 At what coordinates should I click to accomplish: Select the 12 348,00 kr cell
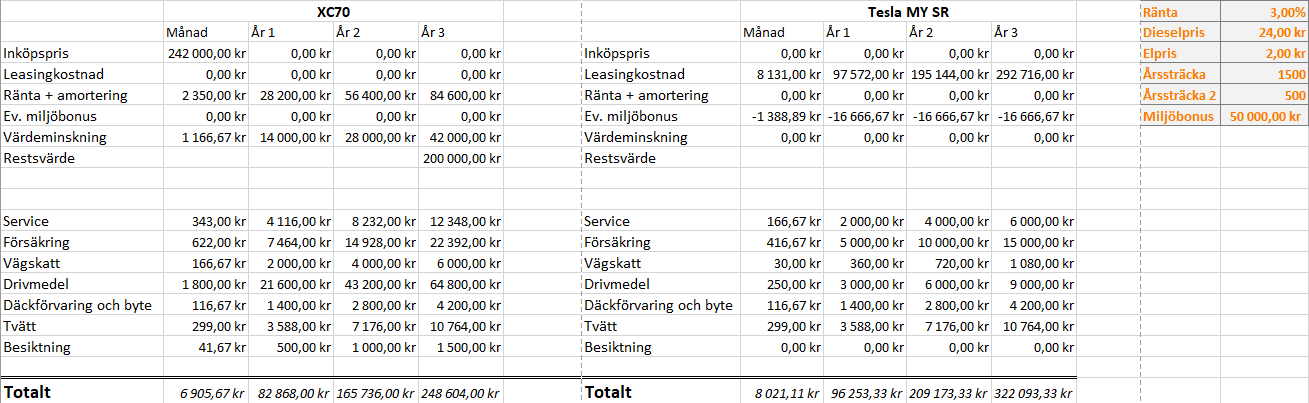460,221
